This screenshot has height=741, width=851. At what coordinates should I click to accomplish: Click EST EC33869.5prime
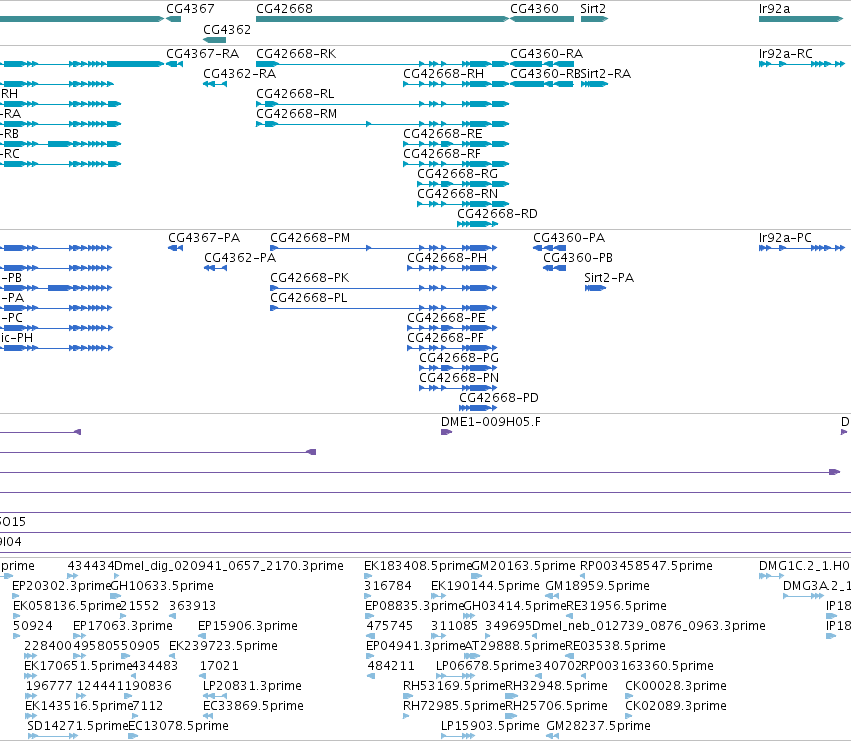[x=208, y=716]
